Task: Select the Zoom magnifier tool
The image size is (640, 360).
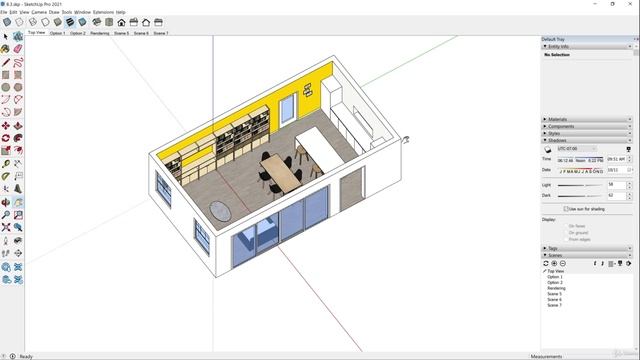Action: [6, 215]
